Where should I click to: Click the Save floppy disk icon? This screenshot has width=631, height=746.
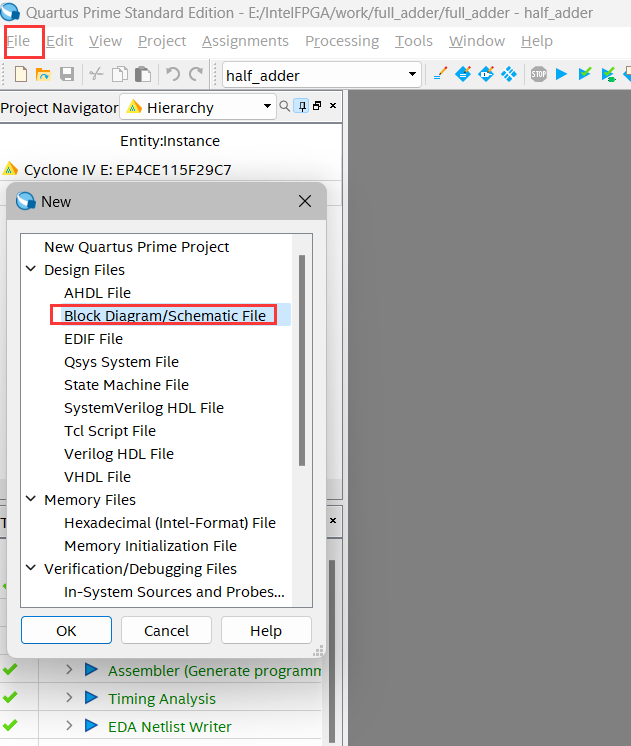pyautogui.click(x=67, y=75)
